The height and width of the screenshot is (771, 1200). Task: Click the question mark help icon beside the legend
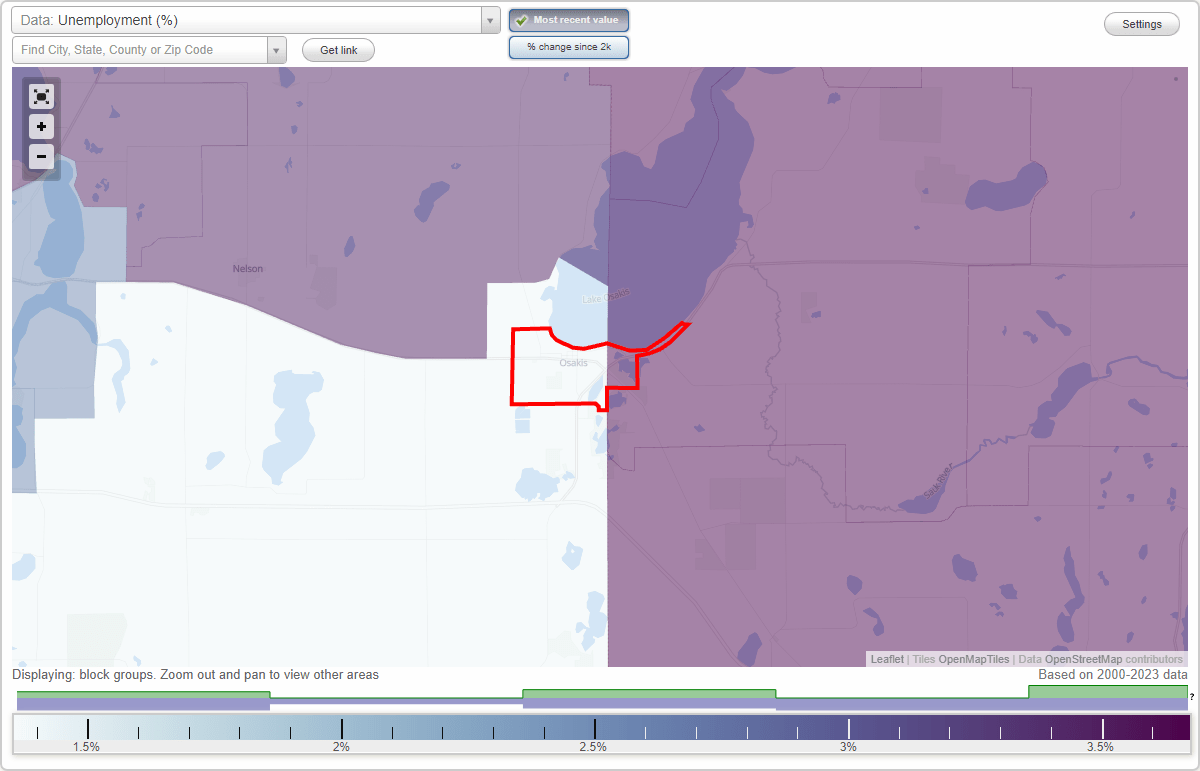click(1191, 697)
